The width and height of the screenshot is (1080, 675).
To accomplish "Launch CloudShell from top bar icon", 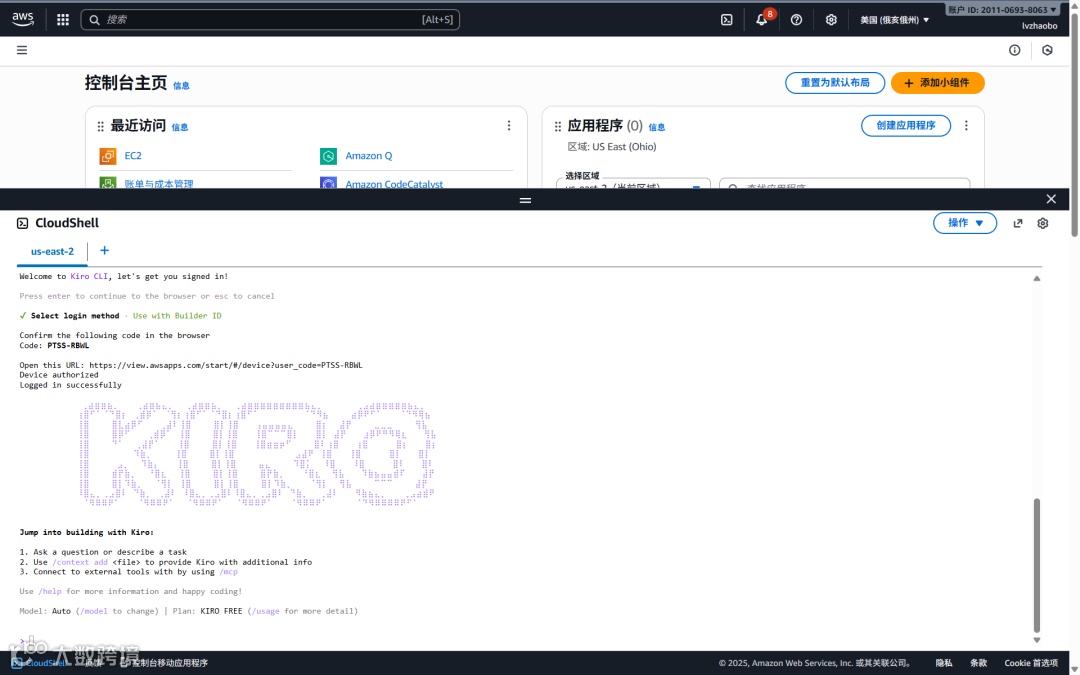I will coord(727,20).
